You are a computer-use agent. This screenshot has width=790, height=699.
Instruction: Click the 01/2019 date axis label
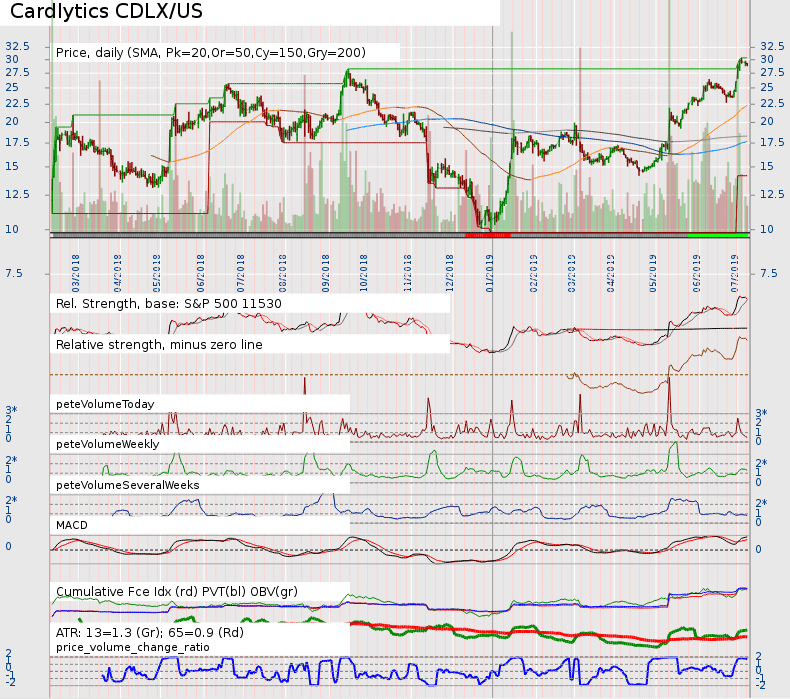[490, 273]
